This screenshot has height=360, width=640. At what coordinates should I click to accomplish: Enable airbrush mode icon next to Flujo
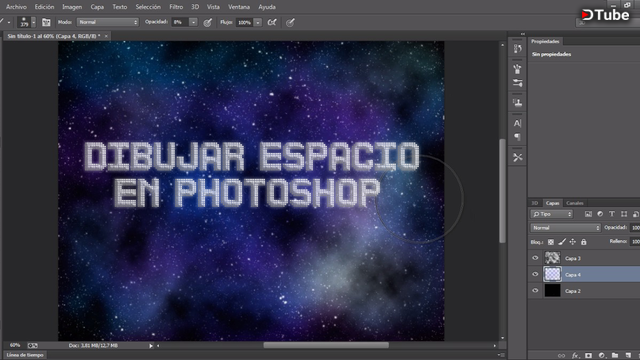(x=272, y=22)
